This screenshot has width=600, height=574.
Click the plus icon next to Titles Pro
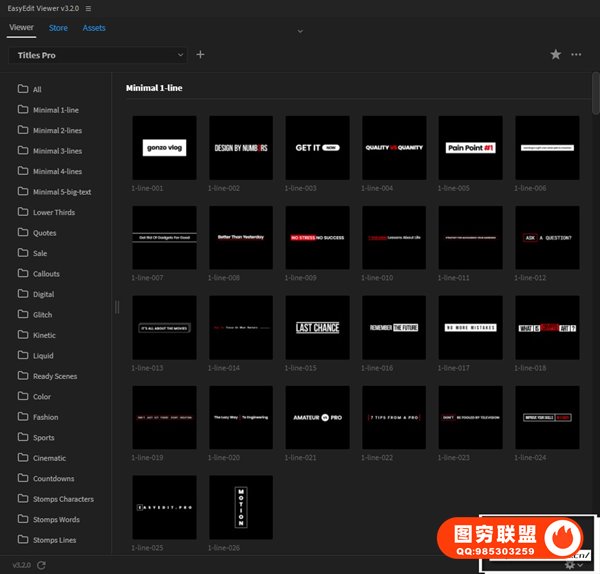pos(200,55)
